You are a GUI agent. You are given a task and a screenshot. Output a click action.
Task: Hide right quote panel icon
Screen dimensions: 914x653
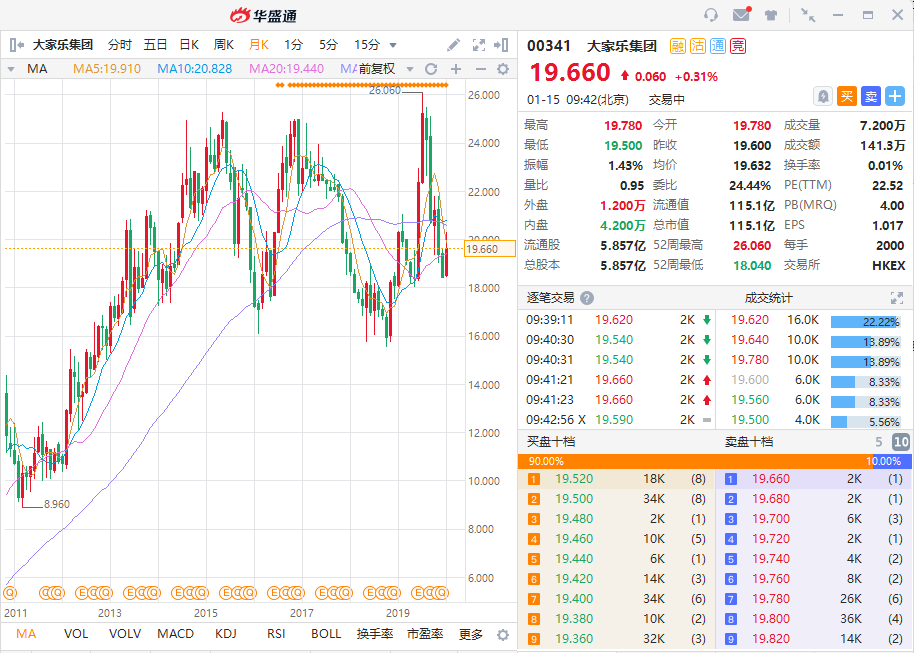(x=501, y=45)
